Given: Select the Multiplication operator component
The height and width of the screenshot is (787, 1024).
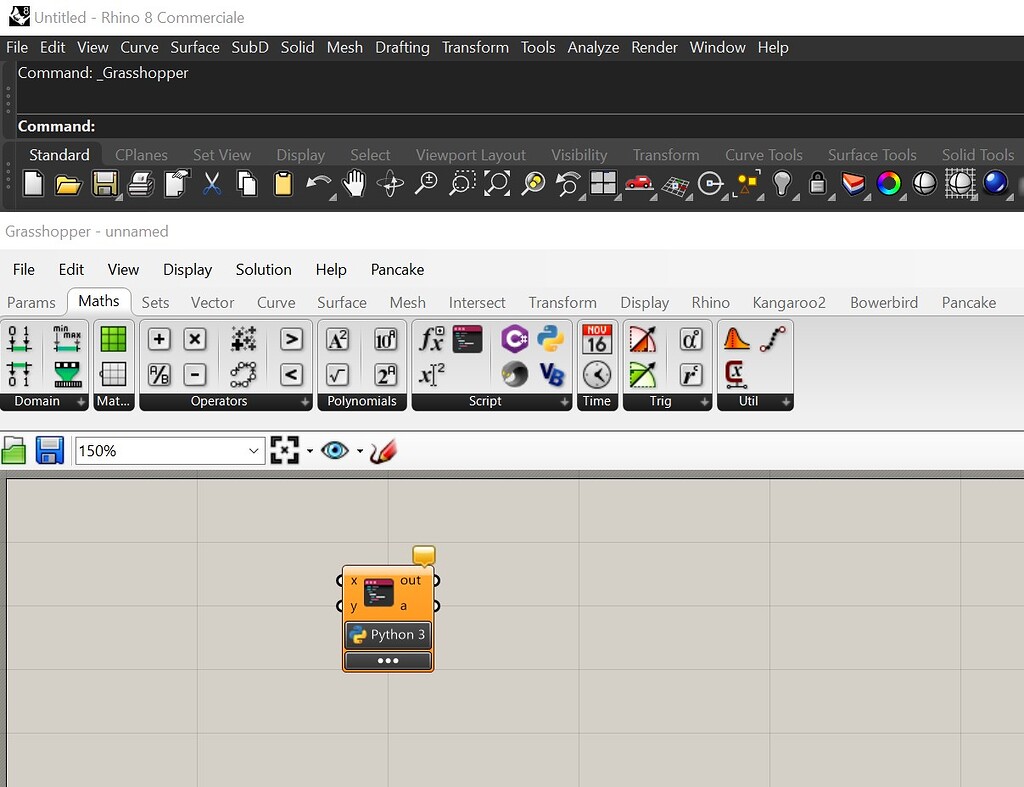Looking at the screenshot, I should [195, 339].
